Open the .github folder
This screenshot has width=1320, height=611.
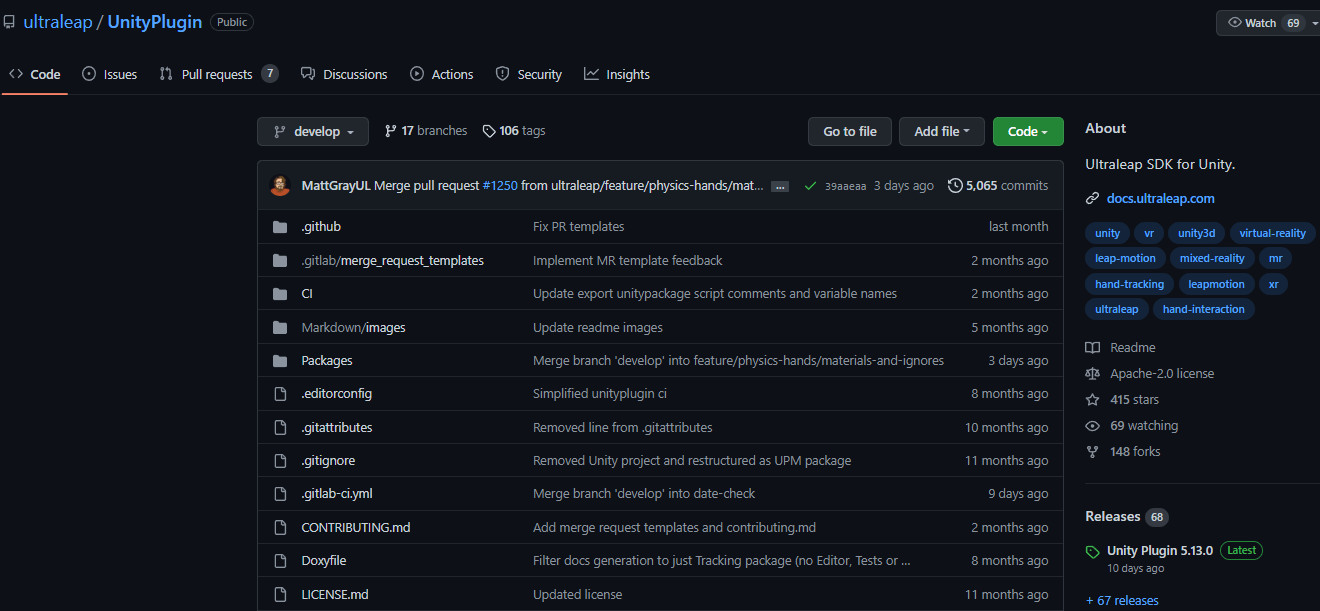[x=321, y=227]
